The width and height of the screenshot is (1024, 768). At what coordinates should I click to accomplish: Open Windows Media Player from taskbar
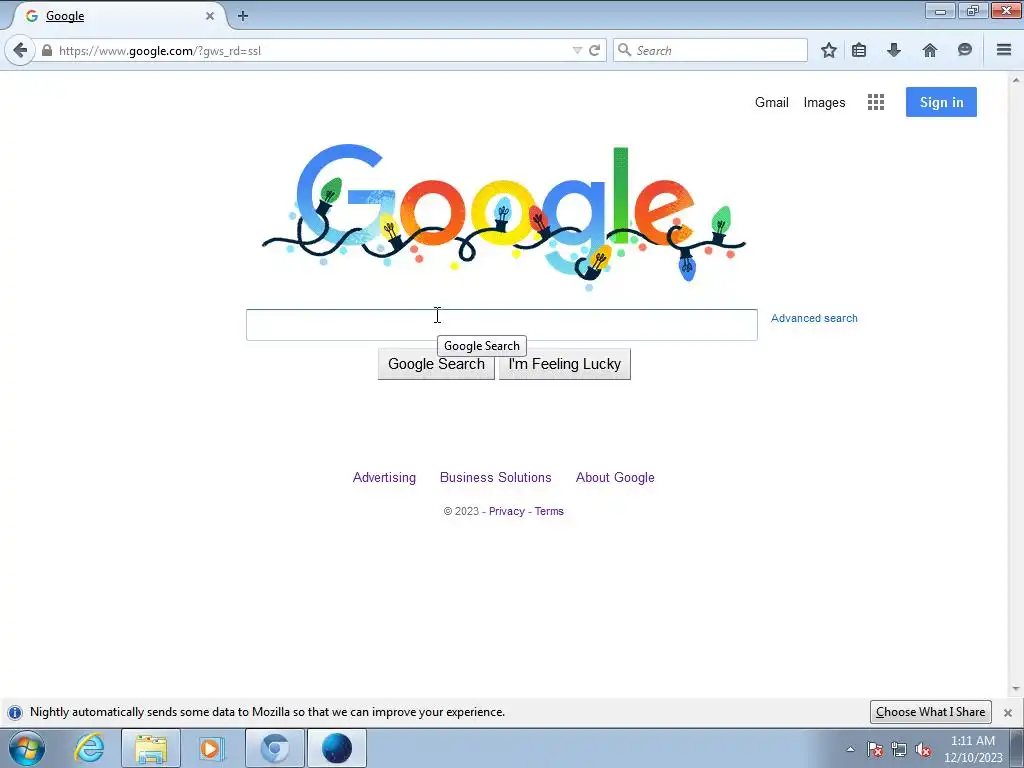tap(212, 748)
